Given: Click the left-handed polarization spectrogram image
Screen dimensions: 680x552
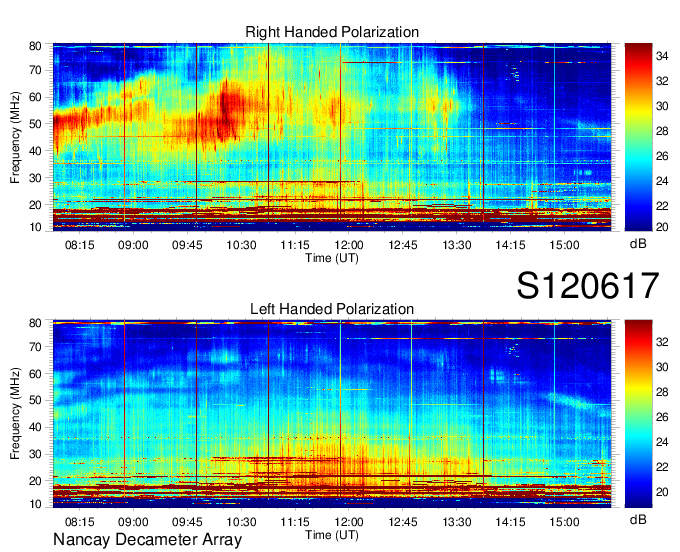Looking at the screenshot, I should tap(332, 414).
